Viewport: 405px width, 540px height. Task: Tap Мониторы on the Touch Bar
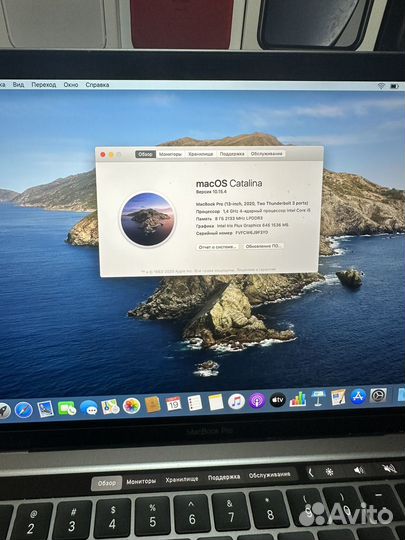[x=141, y=481]
